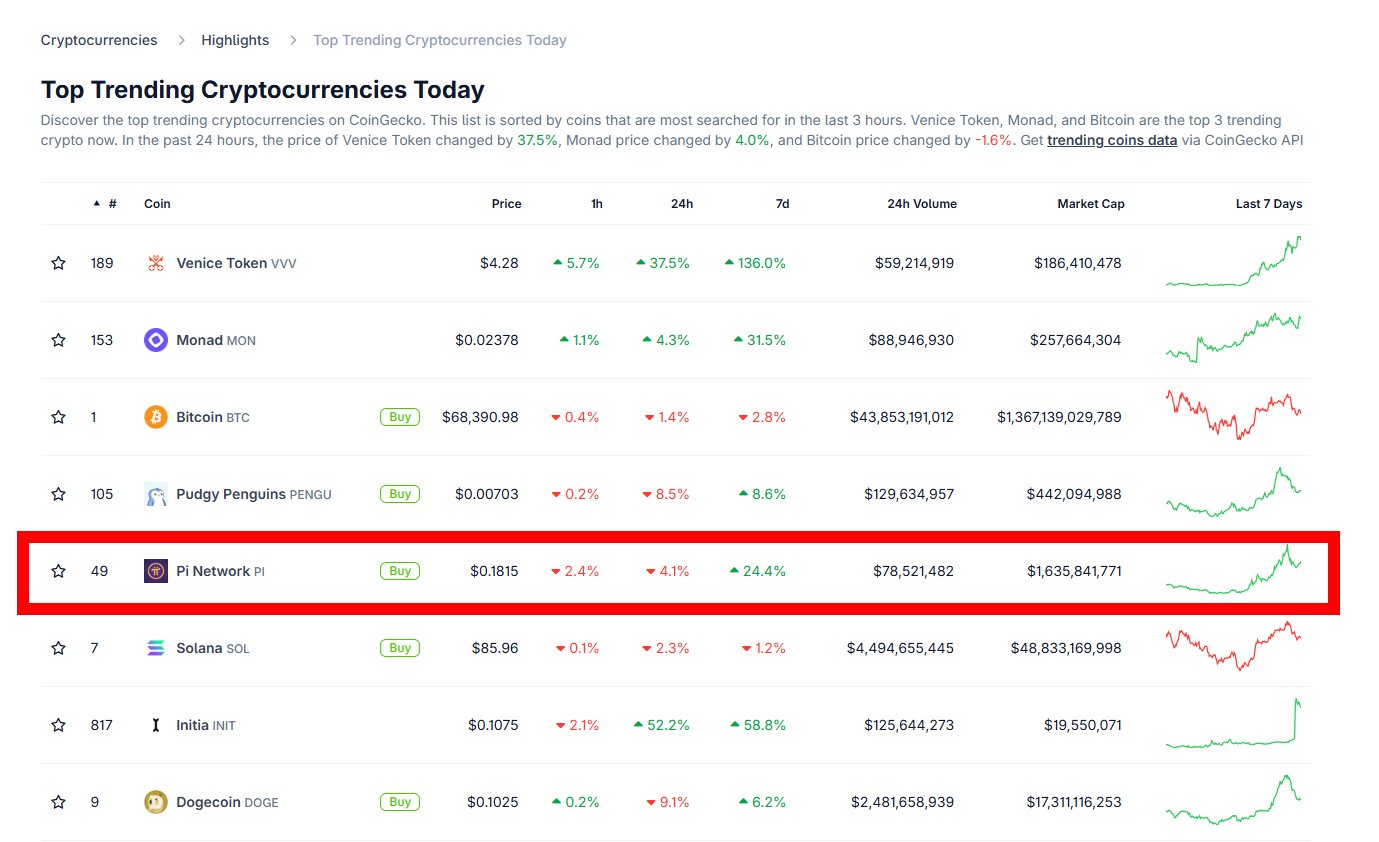1379x842 pixels.
Task: Click the Initia logo icon
Action: [x=155, y=725]
